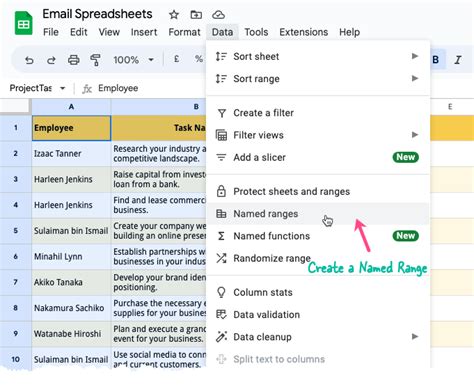Open the Extensions menu
This screenshot has width=474, height=389.
tap(303, 32)
